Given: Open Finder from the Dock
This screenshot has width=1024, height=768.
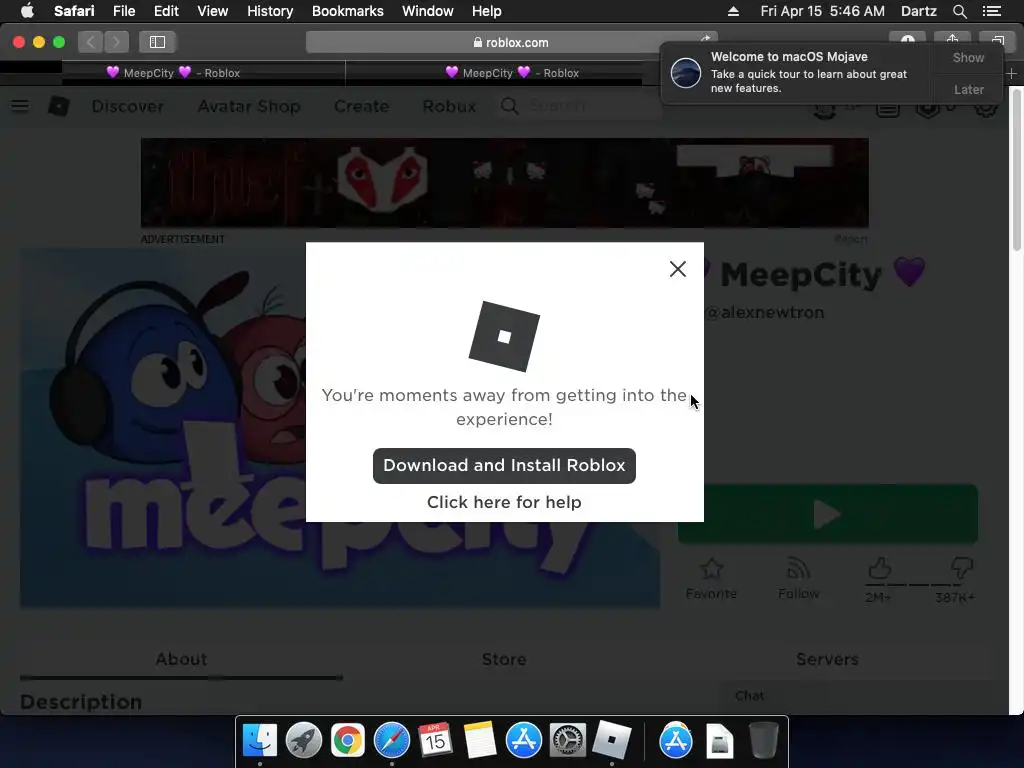Looking at the screenshot, I should tap(260, 741).
